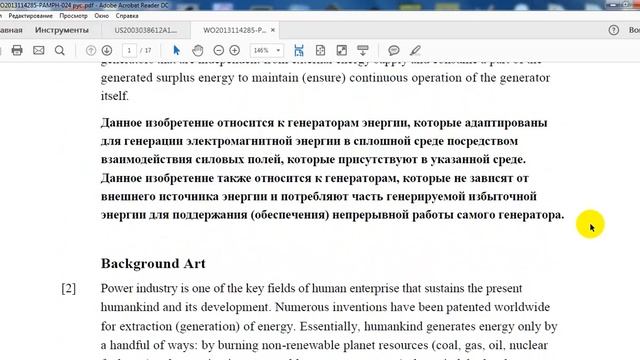The width and height of the screenshot is (640, 360).
Task: Add a comment with speech bubble icon
Action: (x=394, y=50)
